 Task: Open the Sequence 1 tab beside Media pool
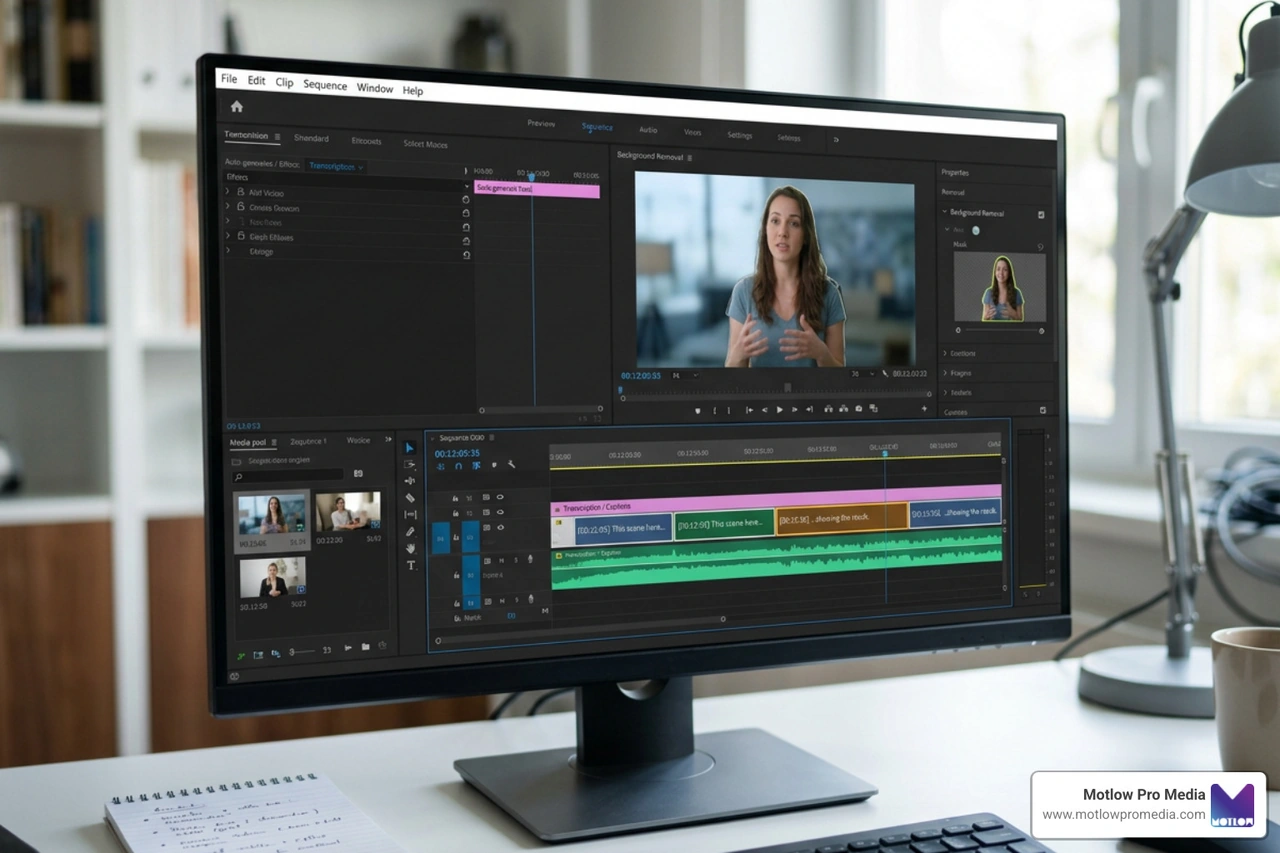(x=308, y=441)
